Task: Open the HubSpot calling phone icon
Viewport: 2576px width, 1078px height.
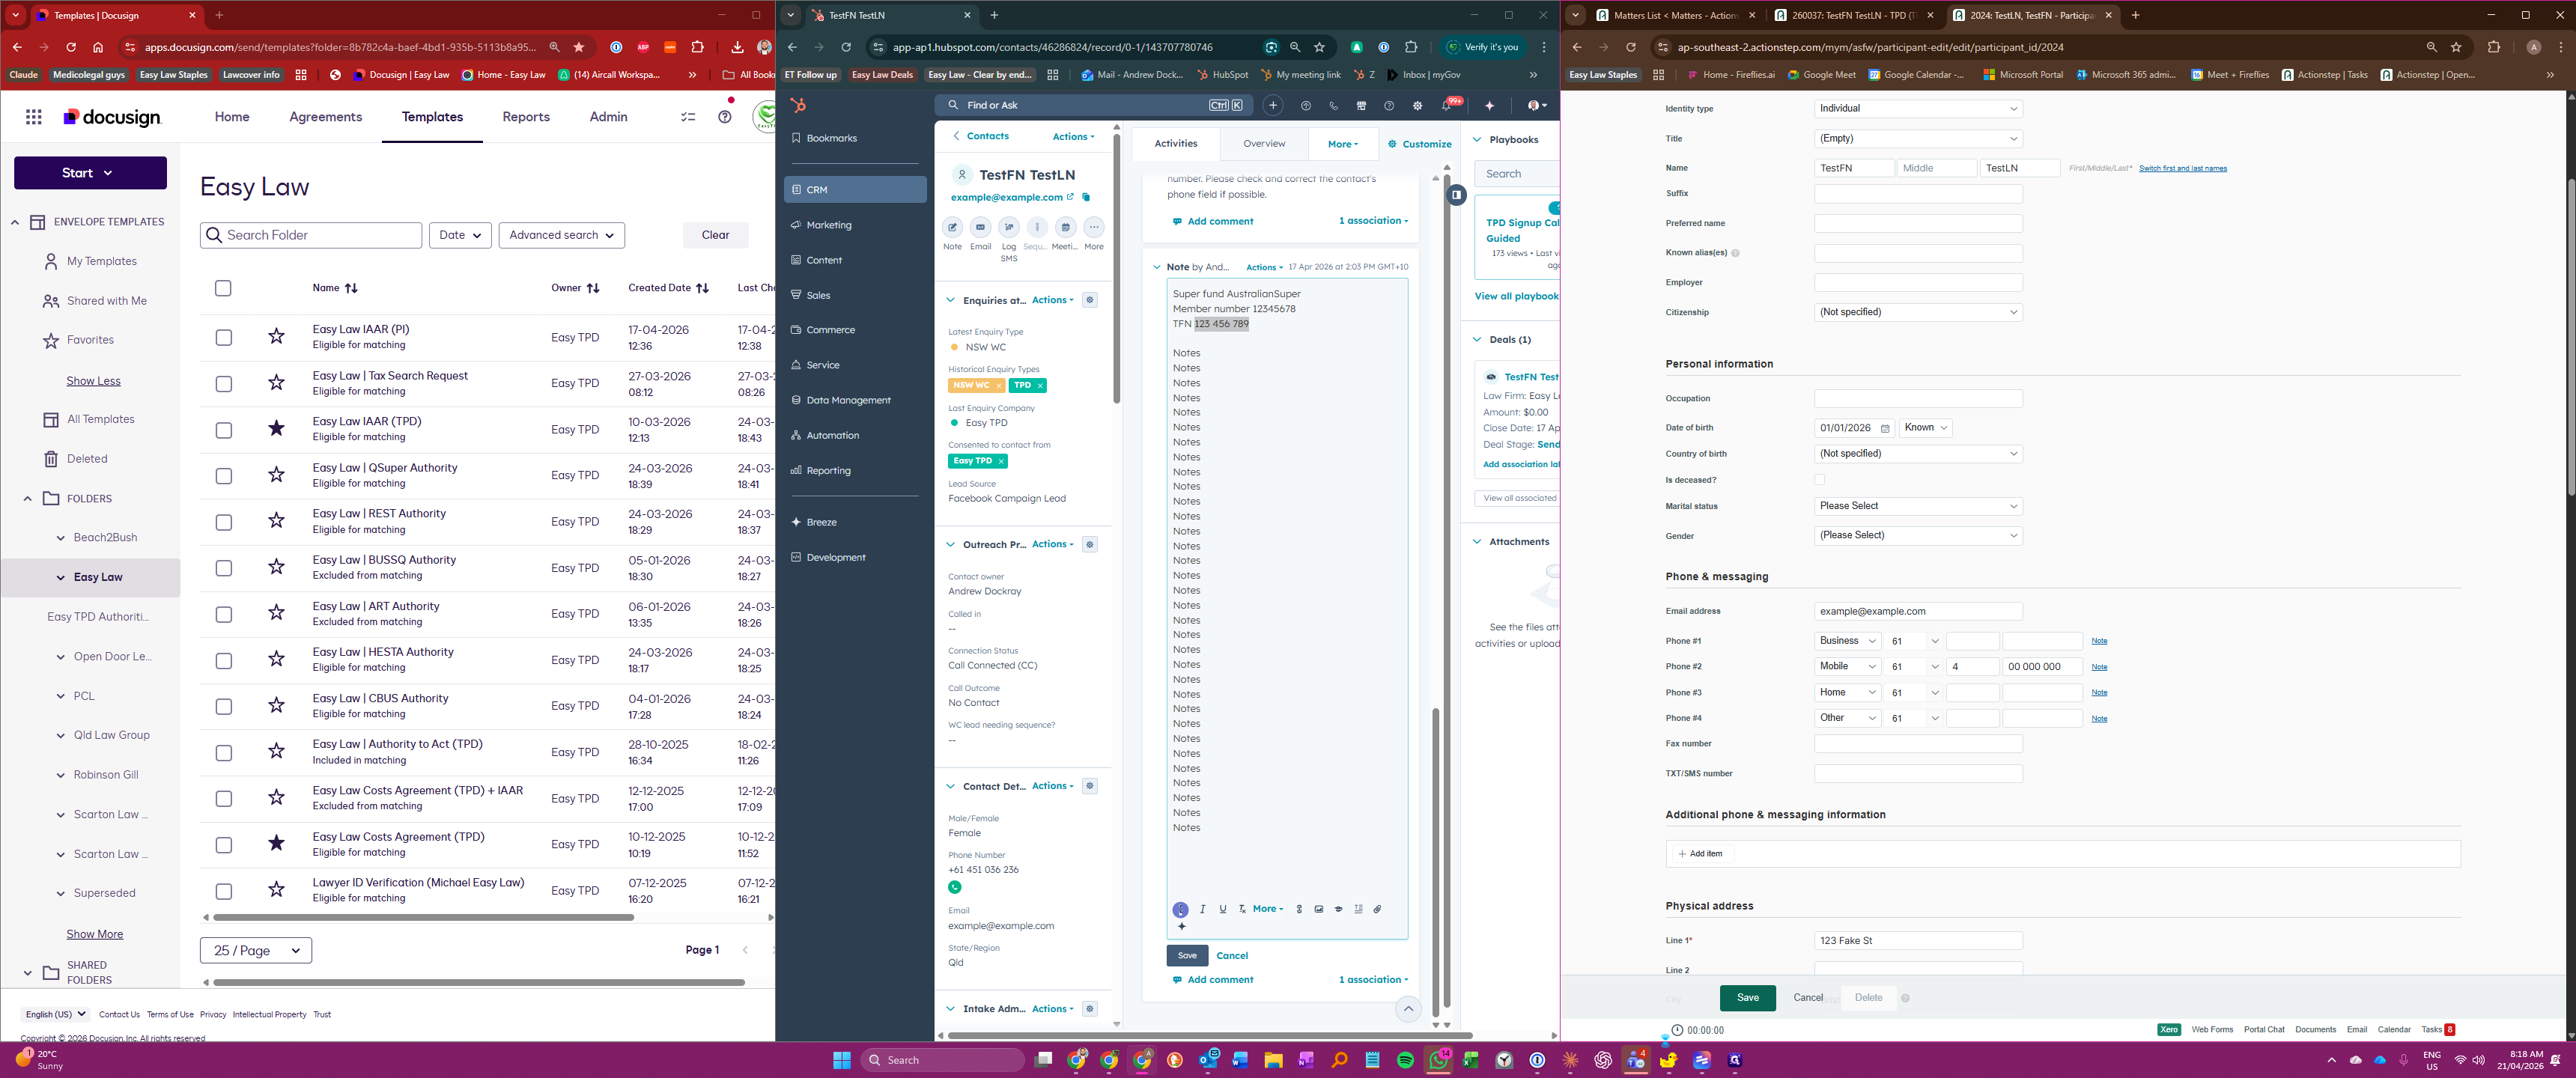Action: pos(1333,105)
